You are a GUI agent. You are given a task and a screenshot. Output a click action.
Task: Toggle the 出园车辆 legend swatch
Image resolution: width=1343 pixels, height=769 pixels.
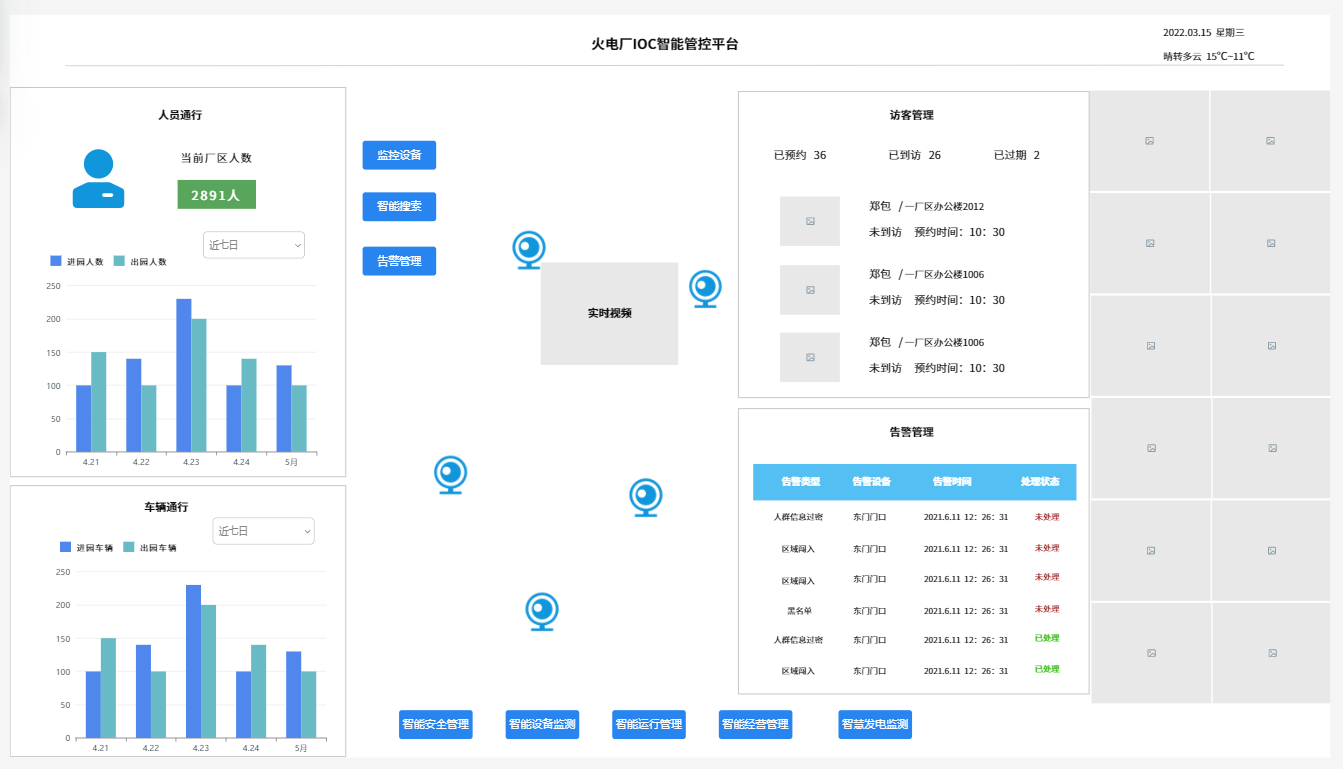click(129, 547)
